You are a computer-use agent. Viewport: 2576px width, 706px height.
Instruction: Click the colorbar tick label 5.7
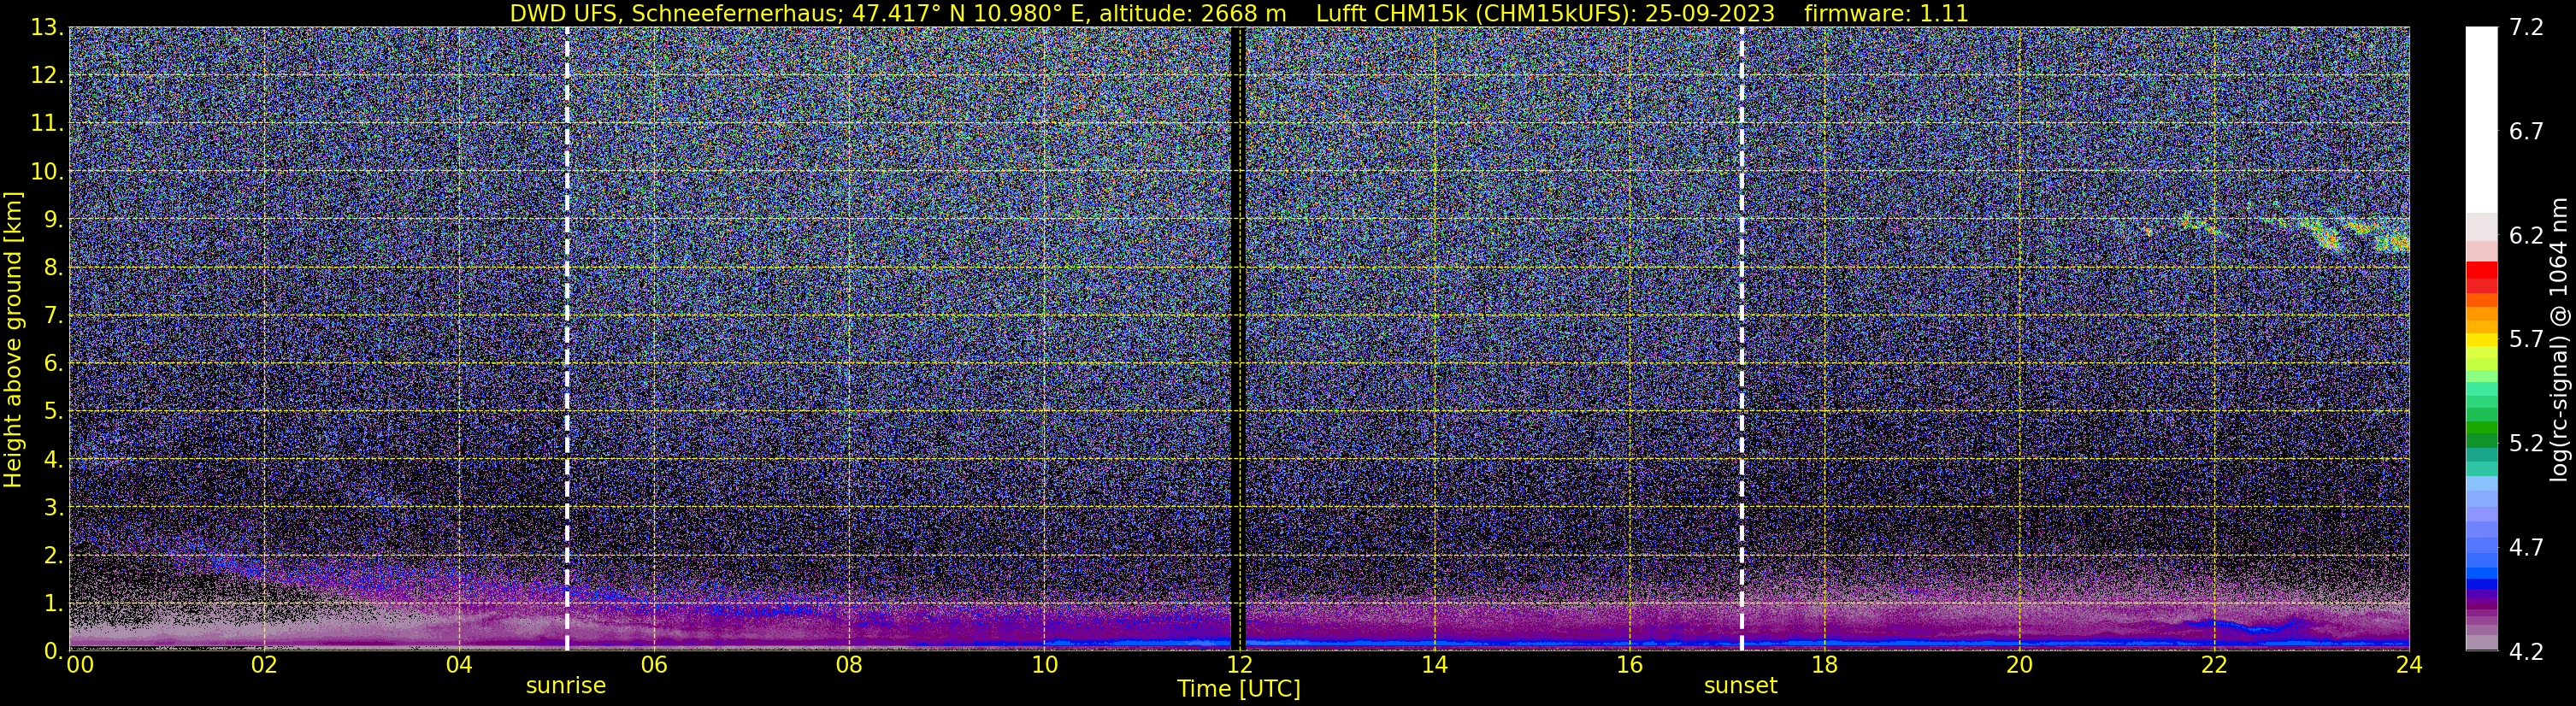pos(2526,340)
